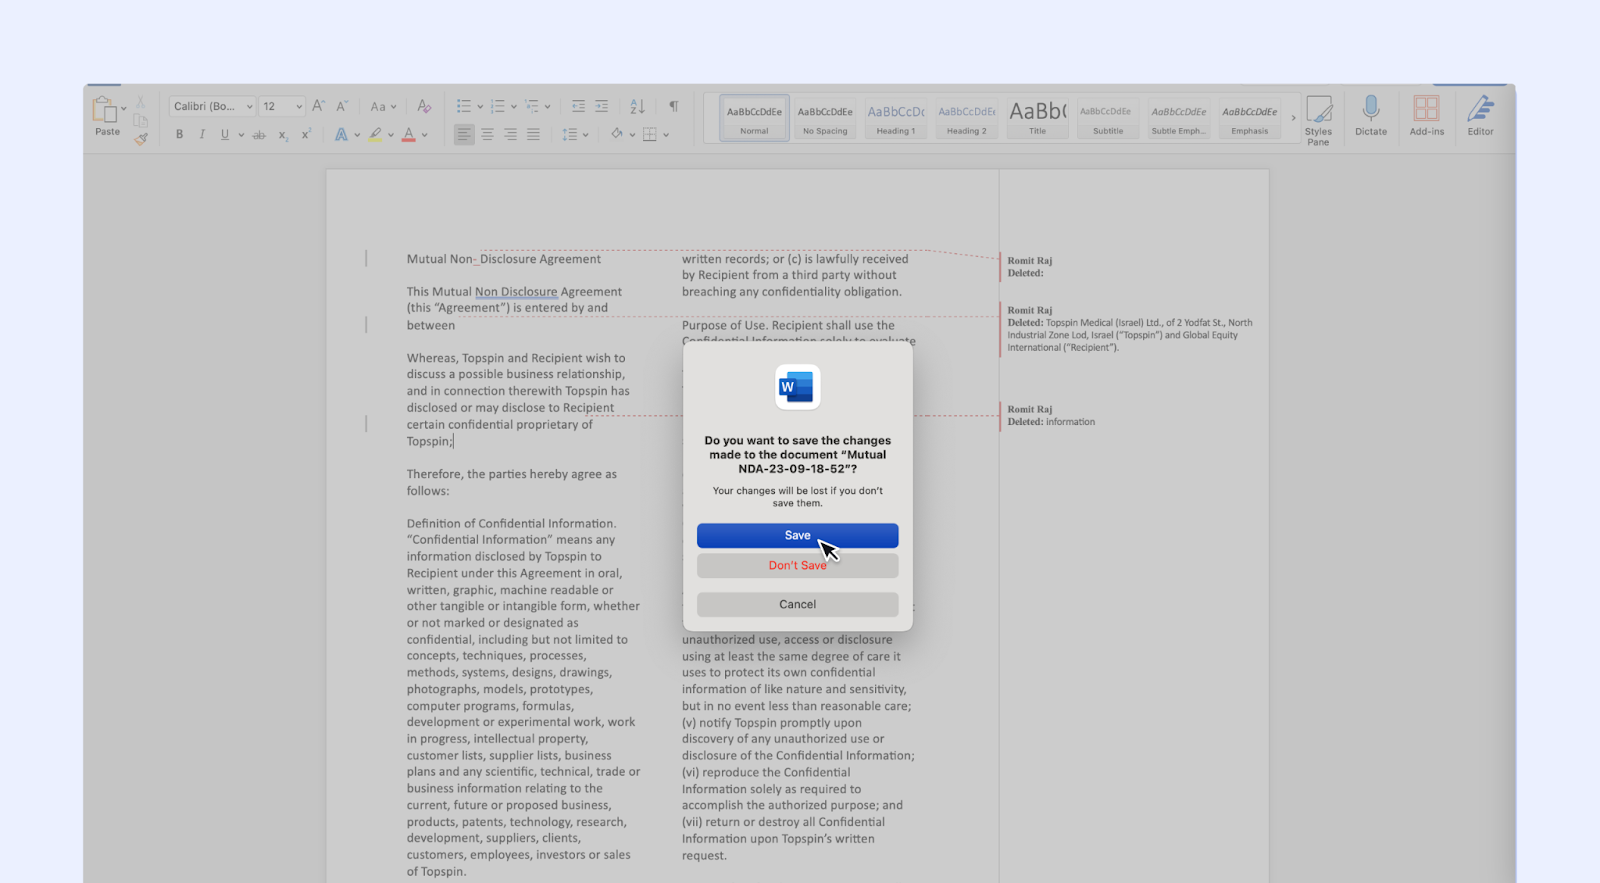The height and width of the screenshot is (883, 1600).
Task: Open line spacing dropdown arrow
Action: click(x=585, y=135)
